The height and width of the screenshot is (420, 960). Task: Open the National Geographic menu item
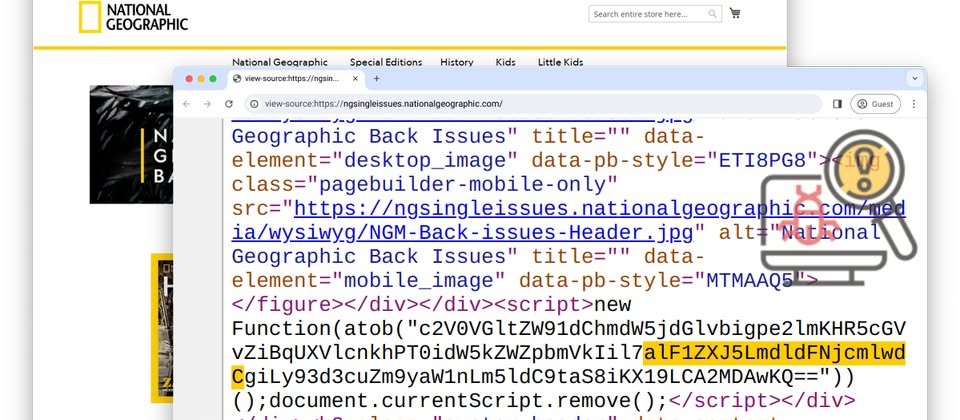click(280, 62)
